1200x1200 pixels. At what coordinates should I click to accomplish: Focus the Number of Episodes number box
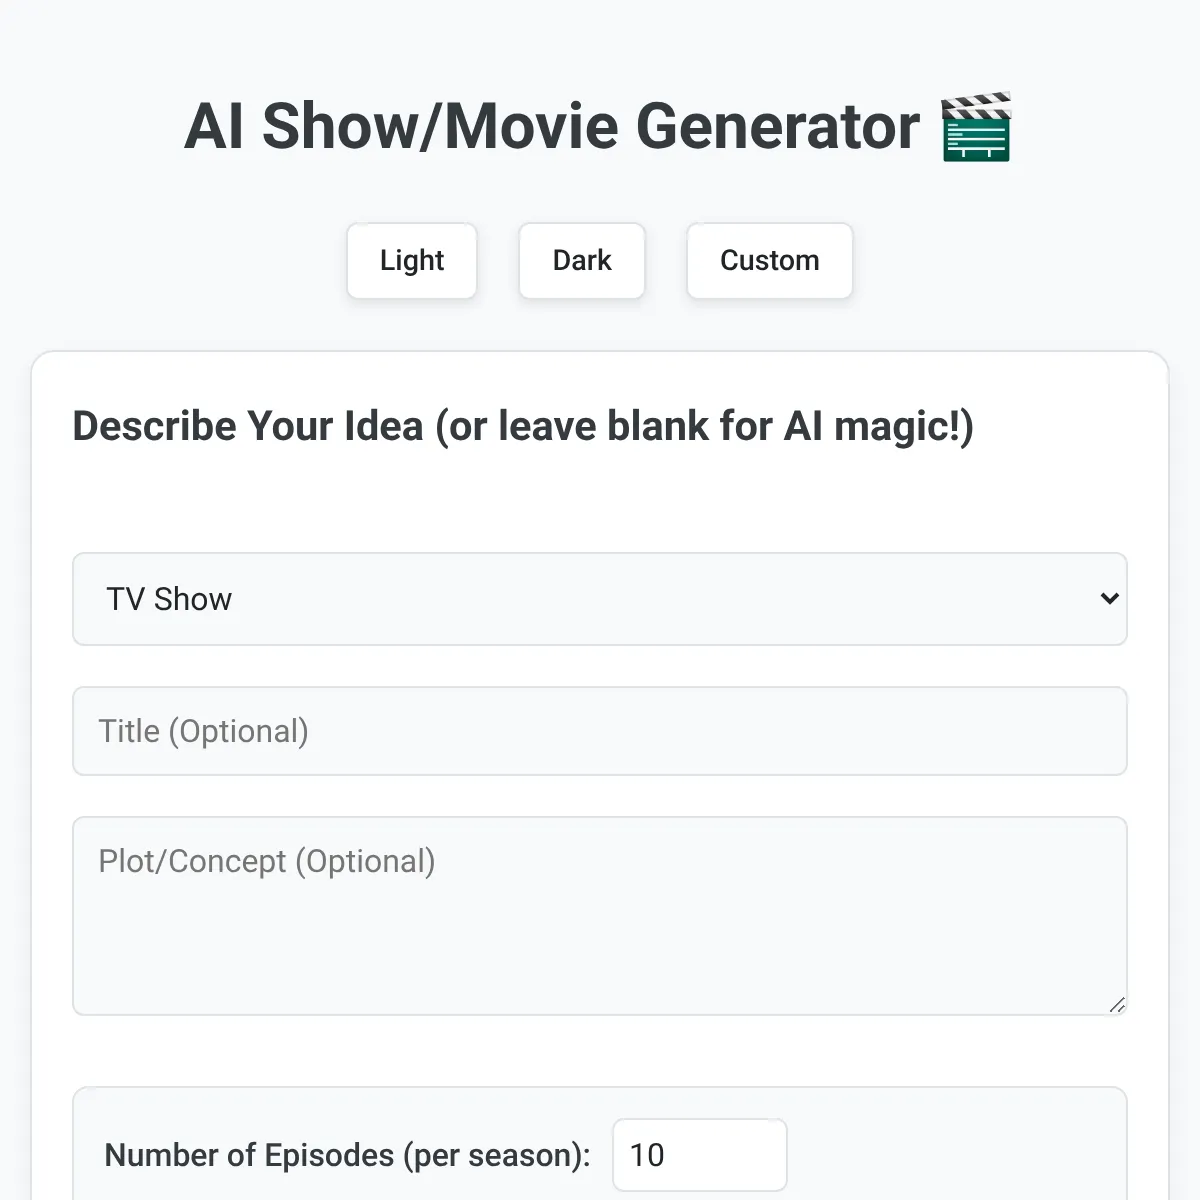point(699,1155)
